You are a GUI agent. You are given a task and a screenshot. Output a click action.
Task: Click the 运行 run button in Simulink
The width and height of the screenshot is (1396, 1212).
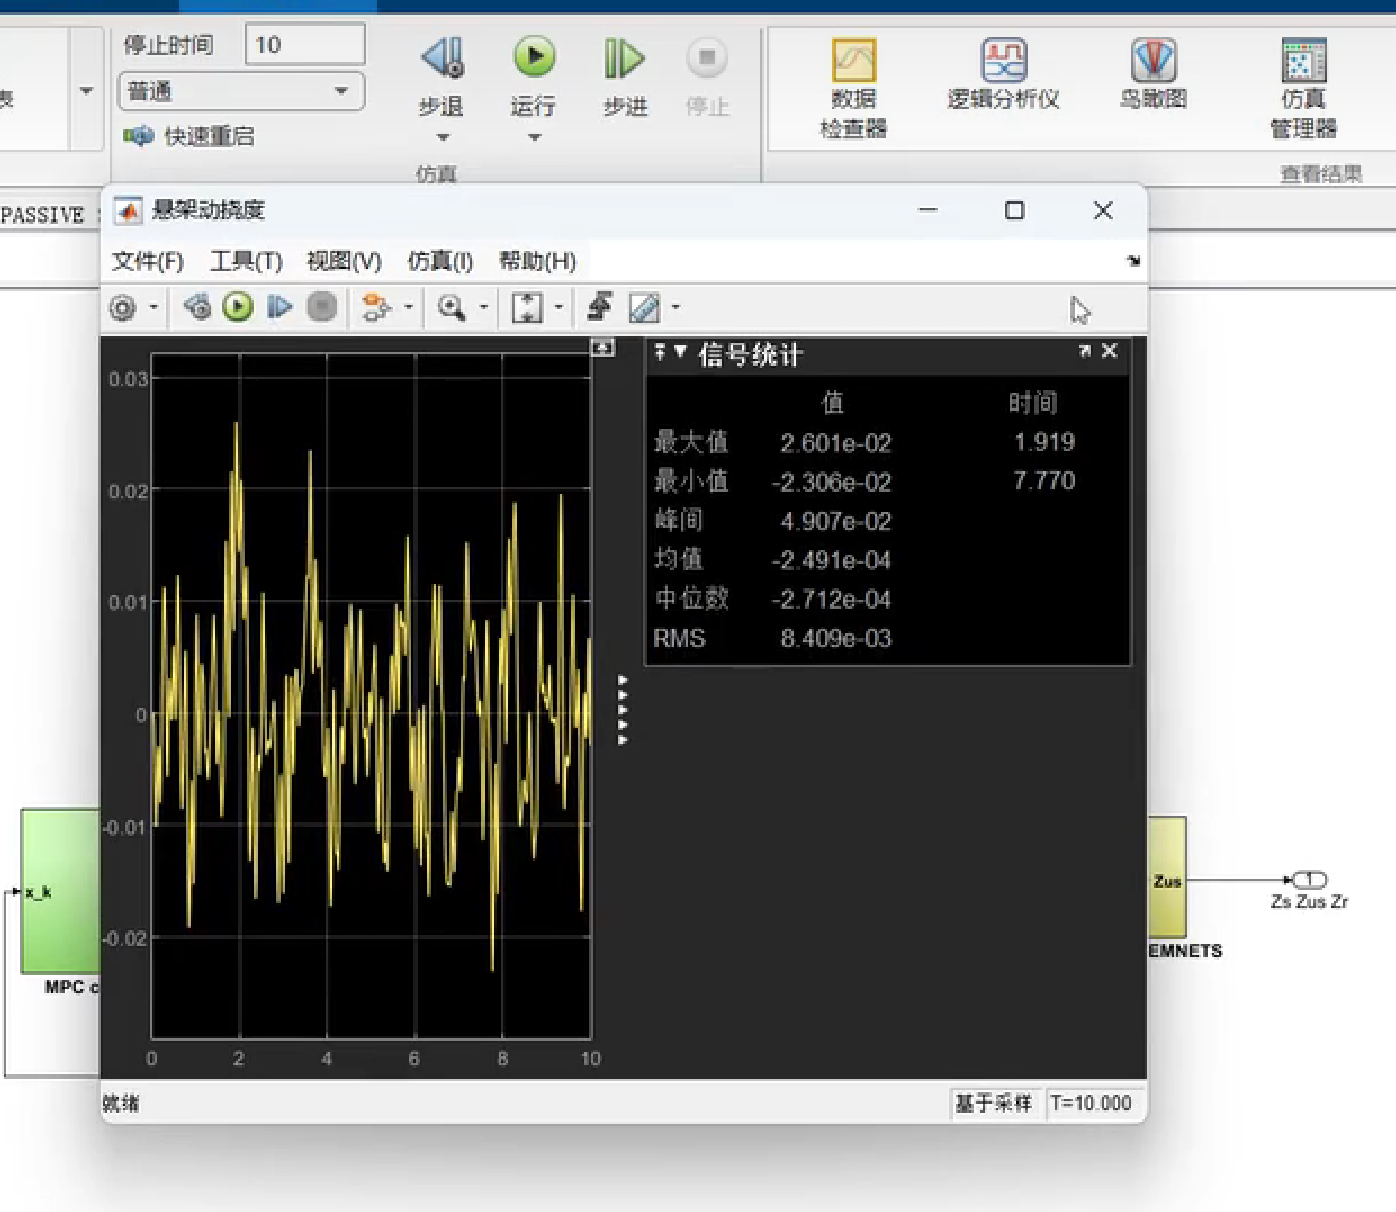[x=533, y=77]
